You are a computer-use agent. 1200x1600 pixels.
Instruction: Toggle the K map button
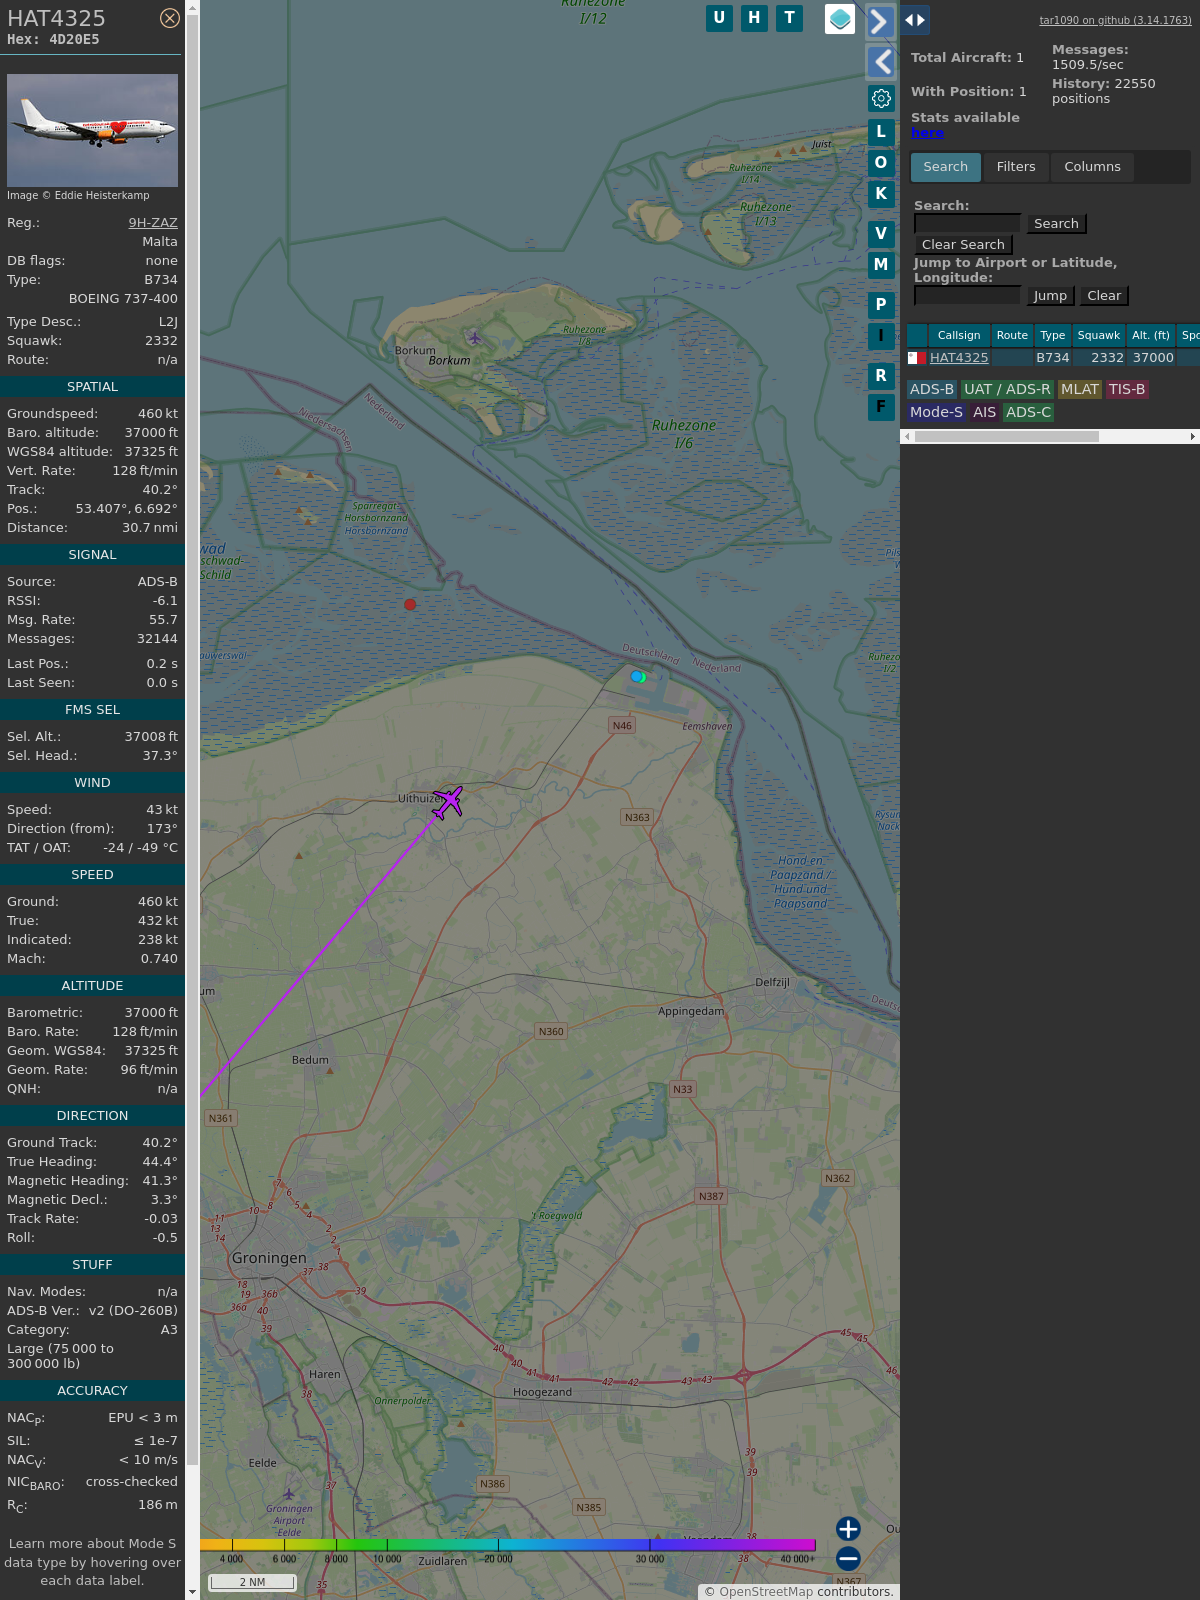pyautogui.click(x=881, y=194)
